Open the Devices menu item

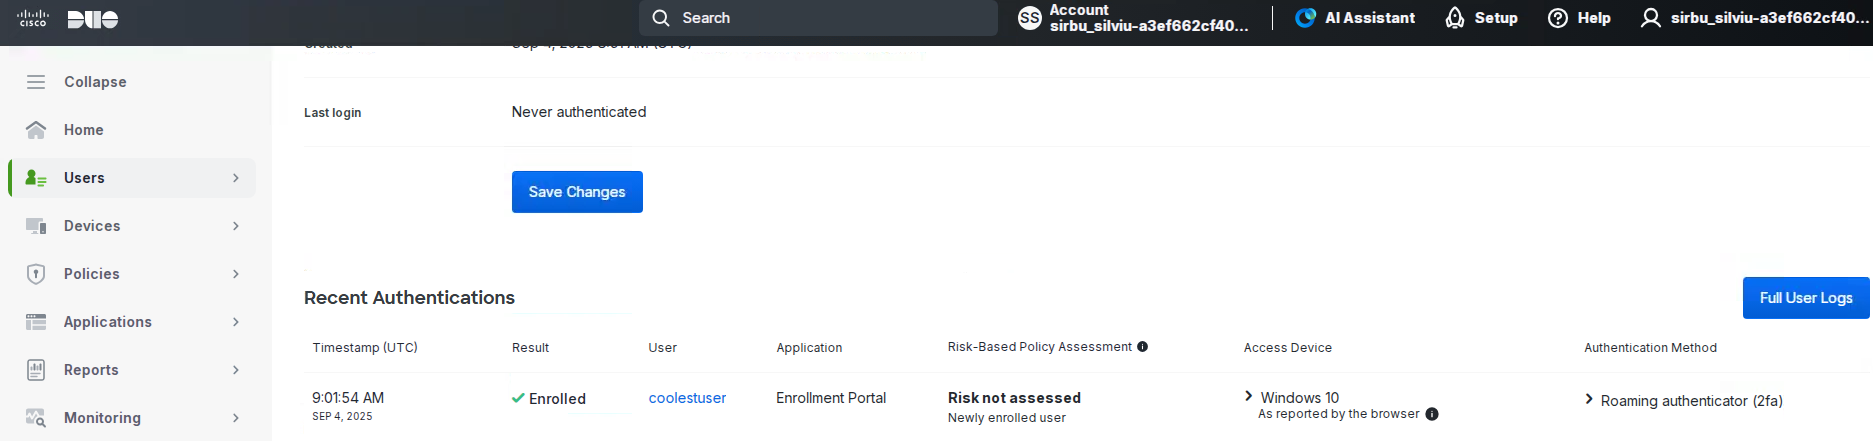pyautogui.click(x=132, y=226)
